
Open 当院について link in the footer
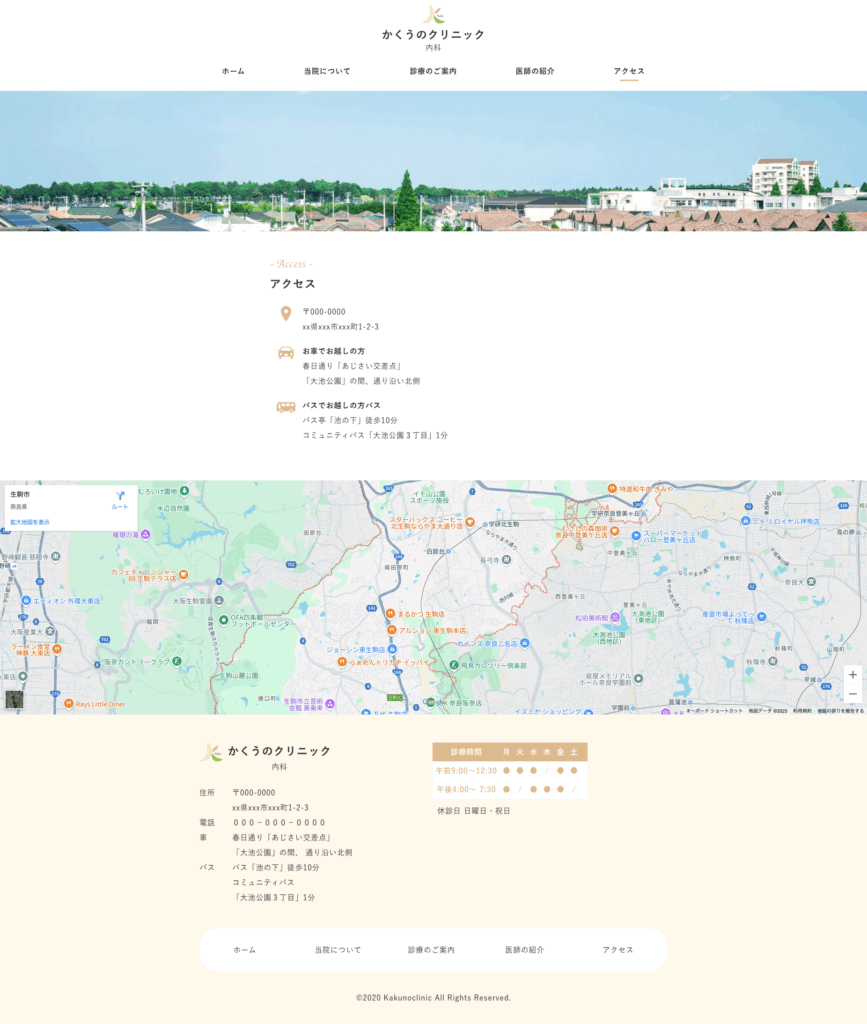coord(338,950)
